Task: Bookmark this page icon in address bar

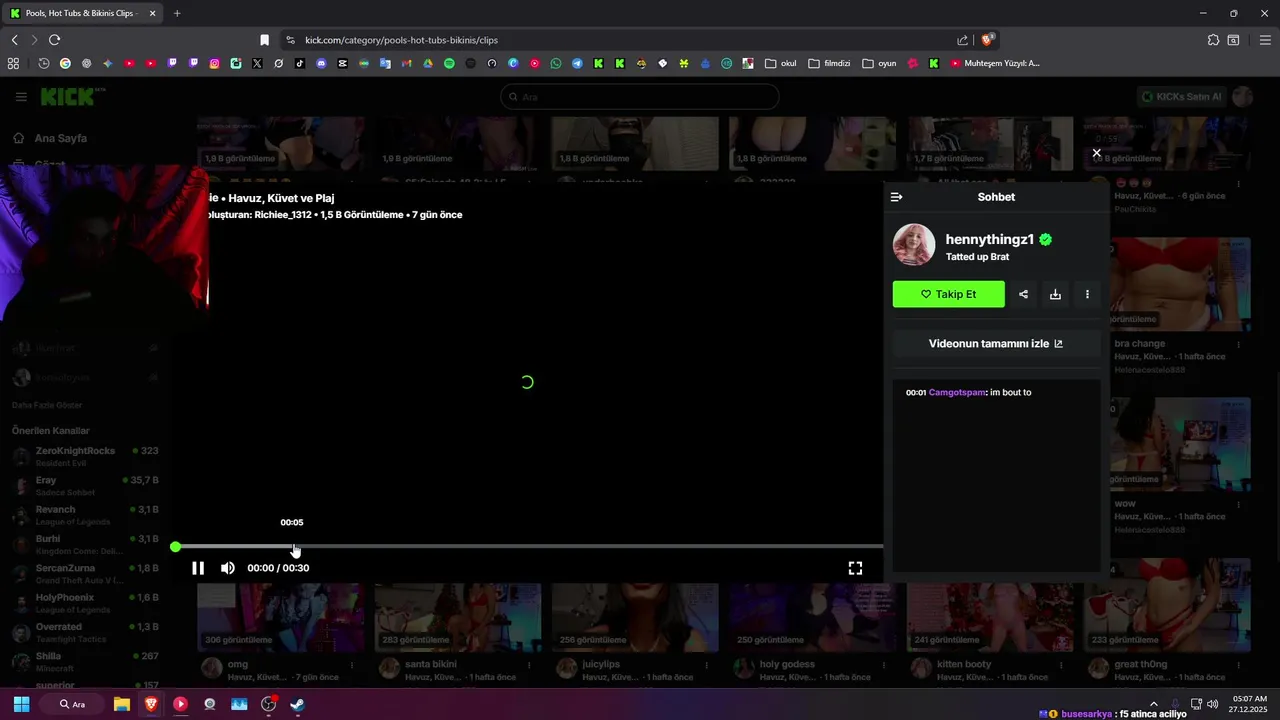Action: pos(264,40)
